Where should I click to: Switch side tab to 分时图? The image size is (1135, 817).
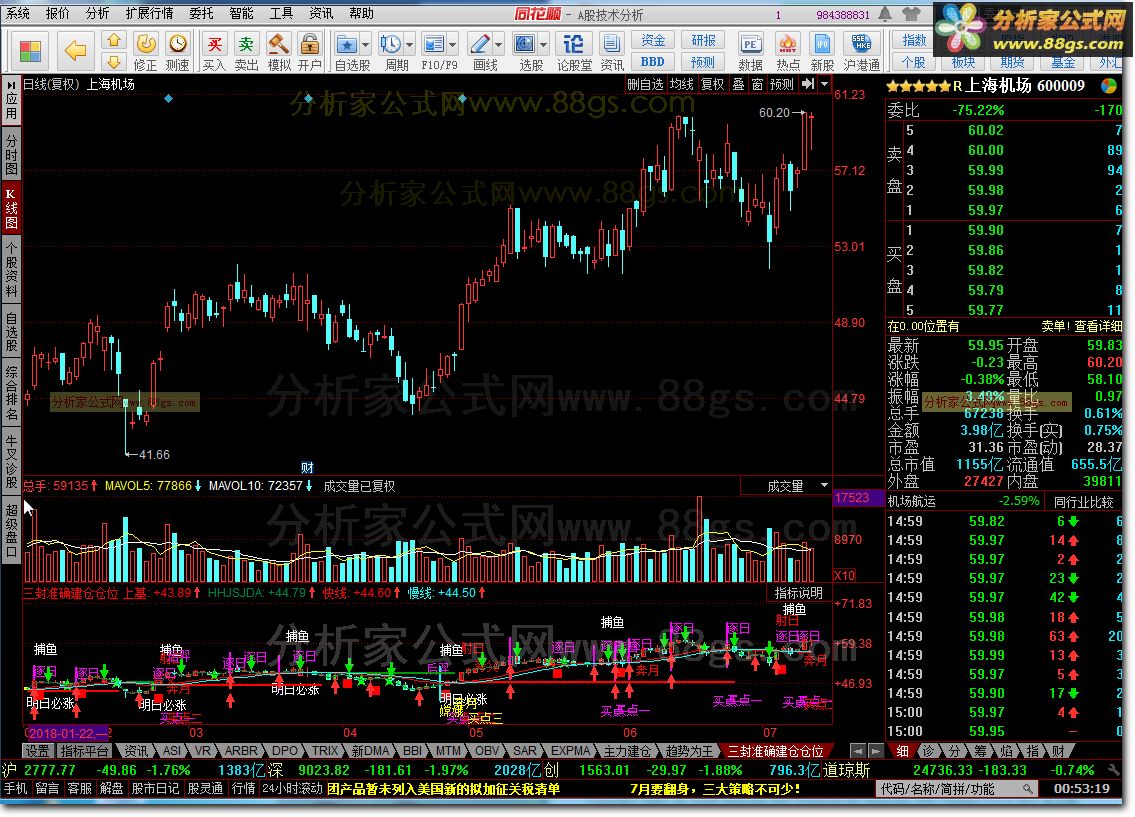(11, 154)
